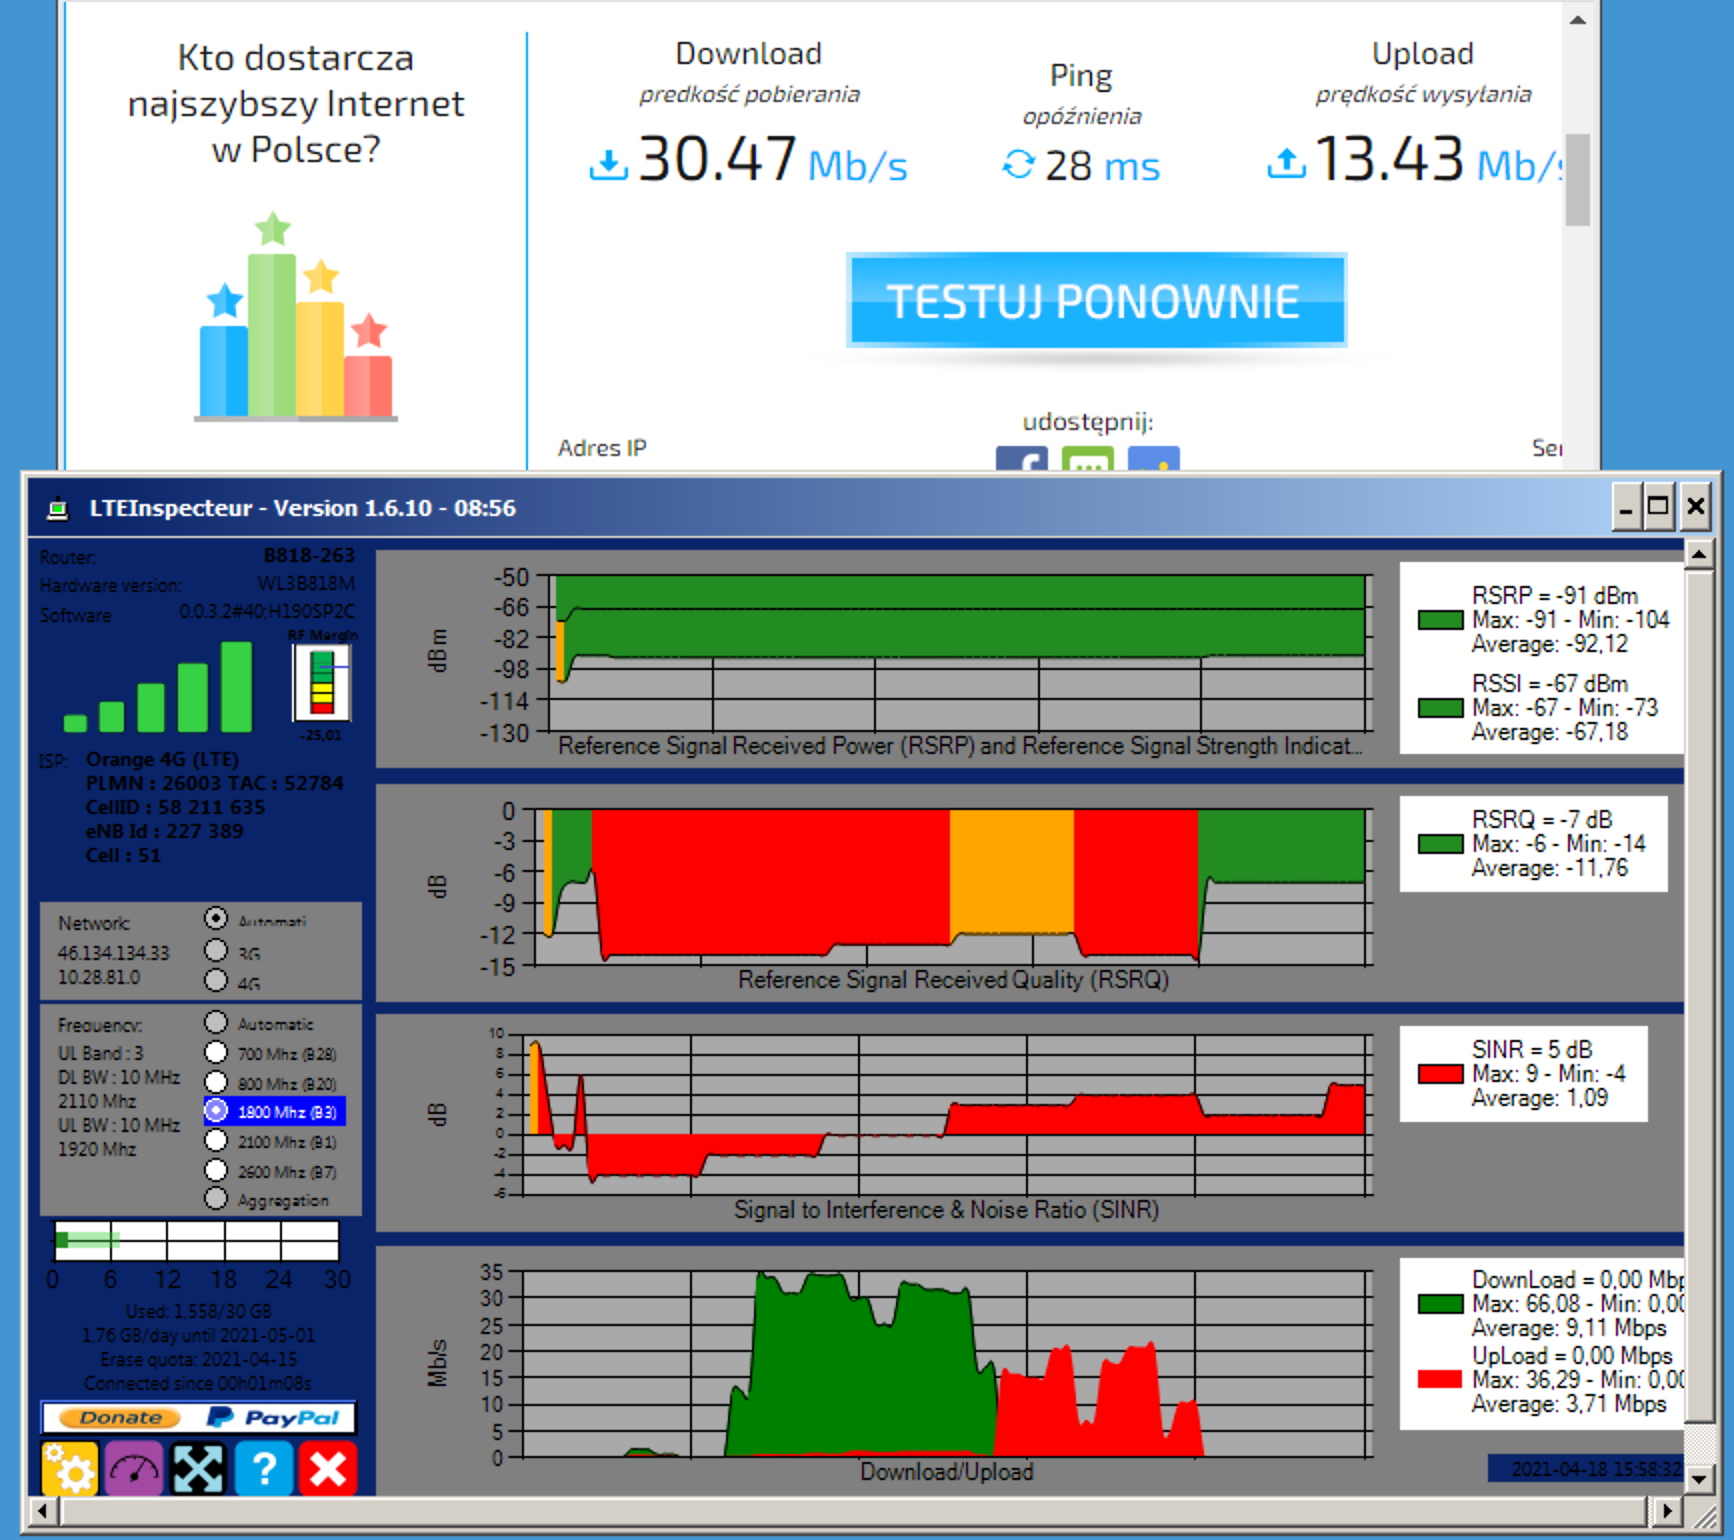Viewport: 1734px width, 1540px height.
Task: Launch the purple speedometer speed test icon
Action: [134, 1468]
